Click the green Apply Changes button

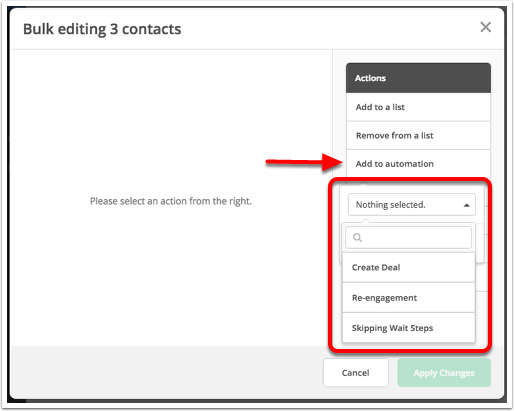click(444, 373)
